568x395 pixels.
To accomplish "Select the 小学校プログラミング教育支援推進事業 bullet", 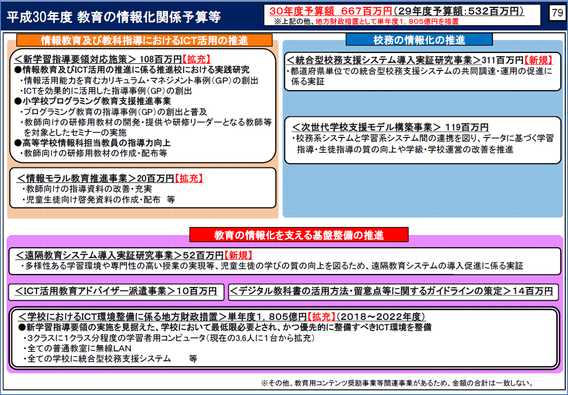I will pos(92,101).
